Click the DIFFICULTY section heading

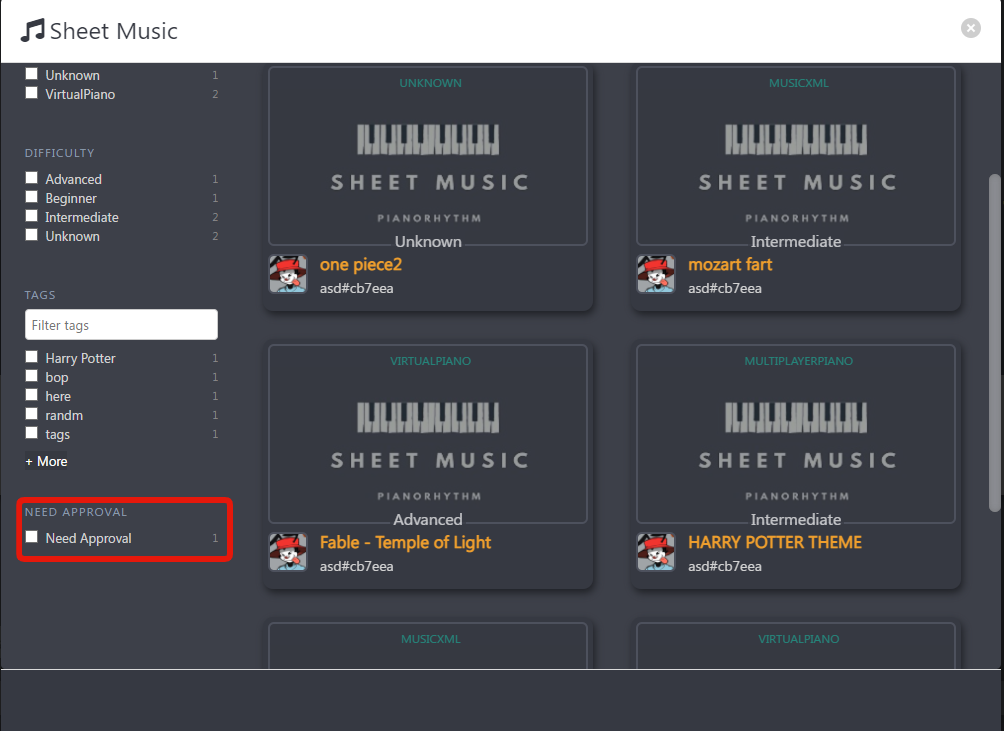[x=60, y=153]
